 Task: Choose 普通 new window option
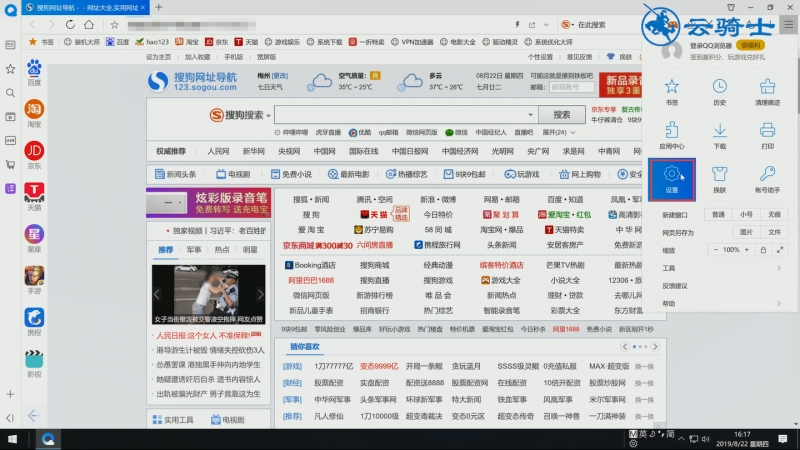coord(718,215)
